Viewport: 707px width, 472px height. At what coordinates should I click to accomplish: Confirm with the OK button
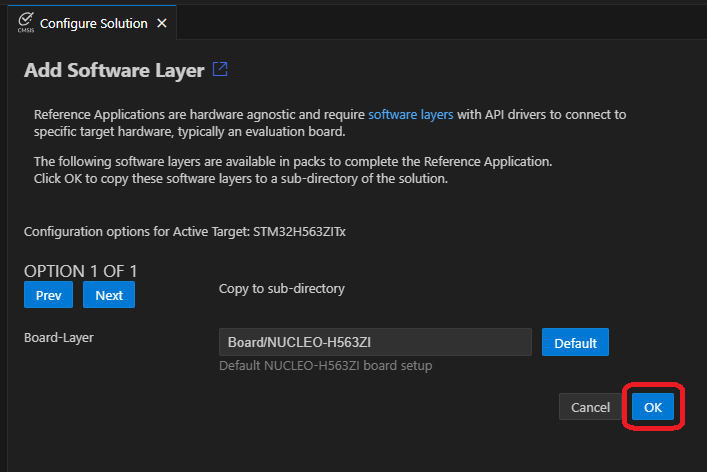(653, 407)
